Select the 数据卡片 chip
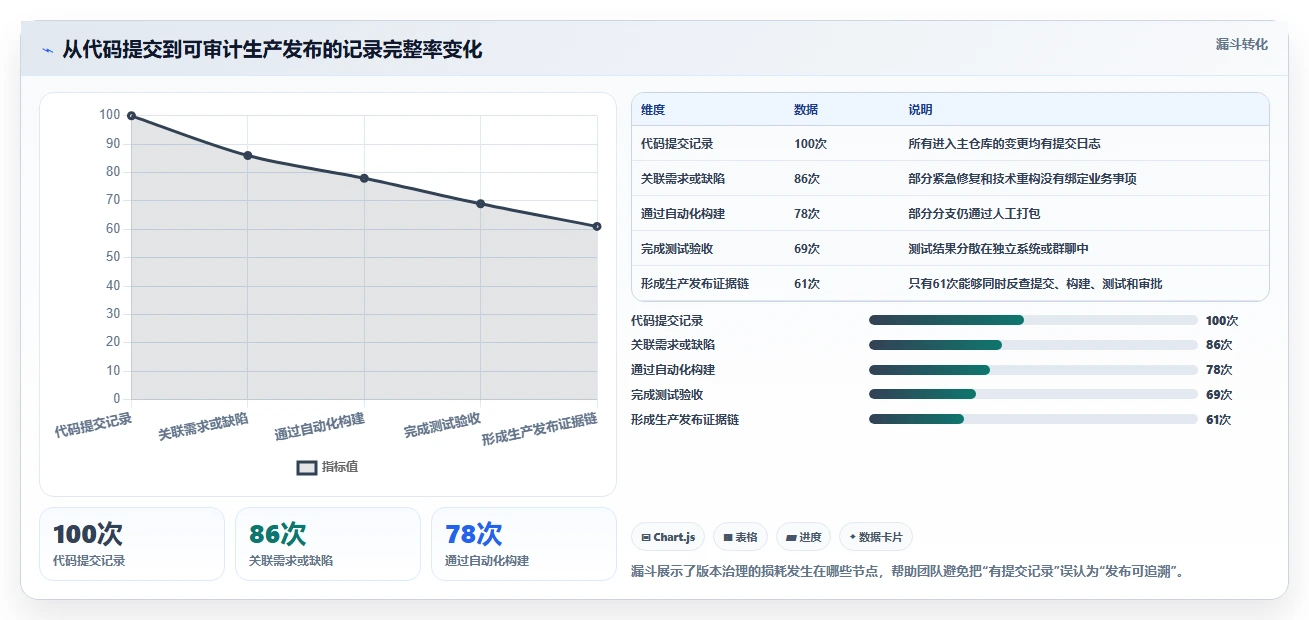Viewport: 1309px width, 620px height. (876, 537)
